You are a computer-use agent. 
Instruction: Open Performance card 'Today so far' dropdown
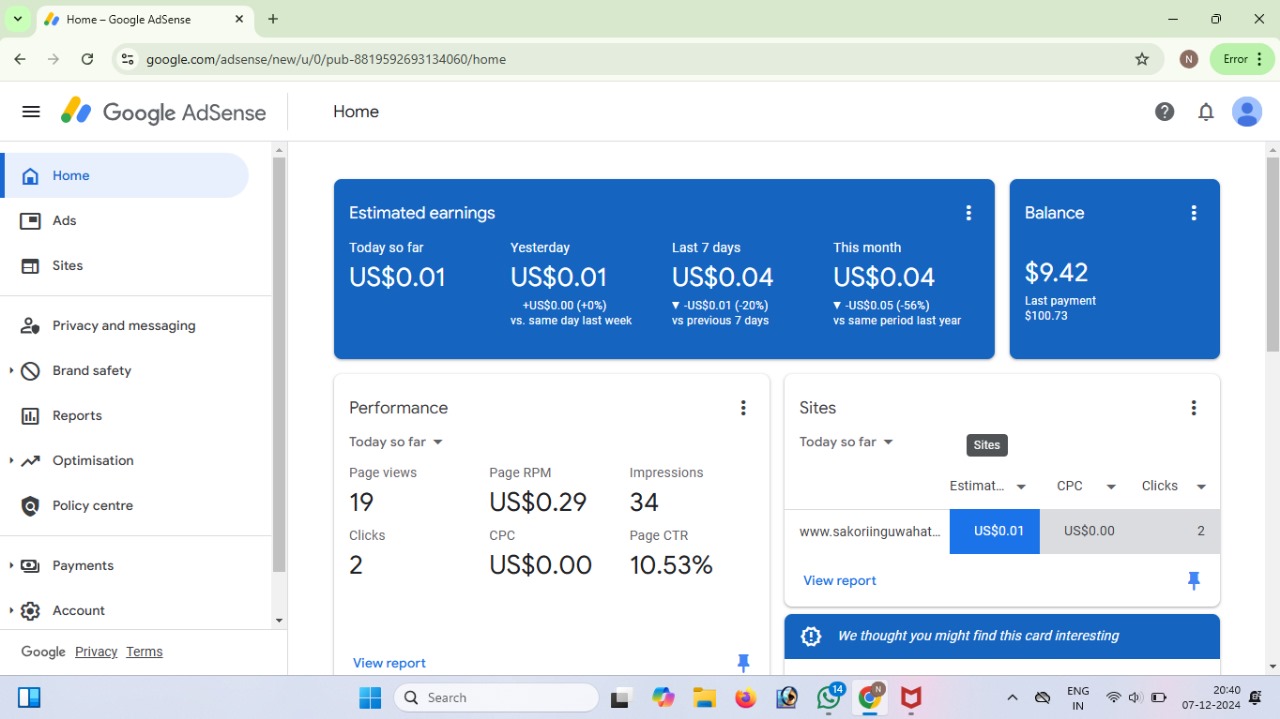click(396, 442)
